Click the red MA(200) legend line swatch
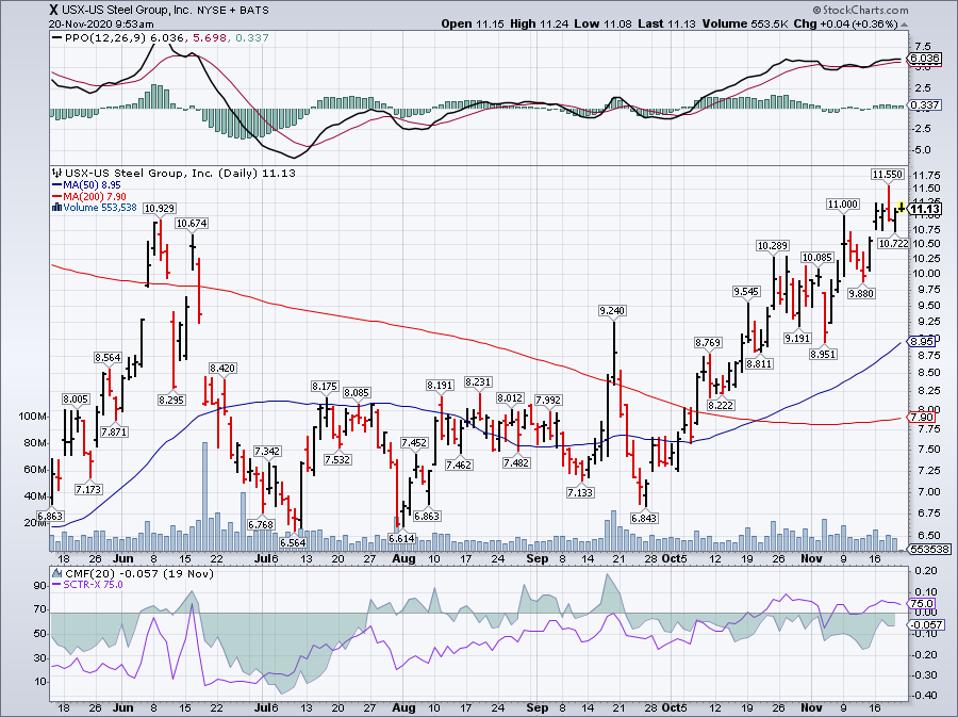The height and width of the screenshot is (717, 958). tap(57, 196)
